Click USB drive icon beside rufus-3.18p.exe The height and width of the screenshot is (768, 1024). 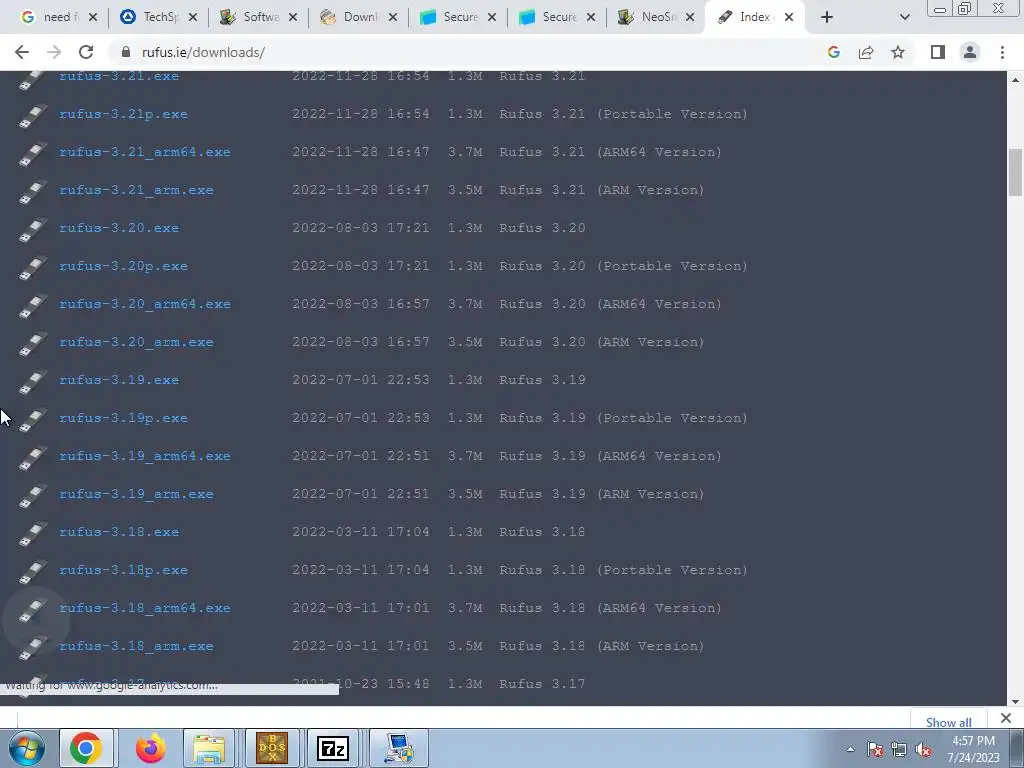[33, 572]
